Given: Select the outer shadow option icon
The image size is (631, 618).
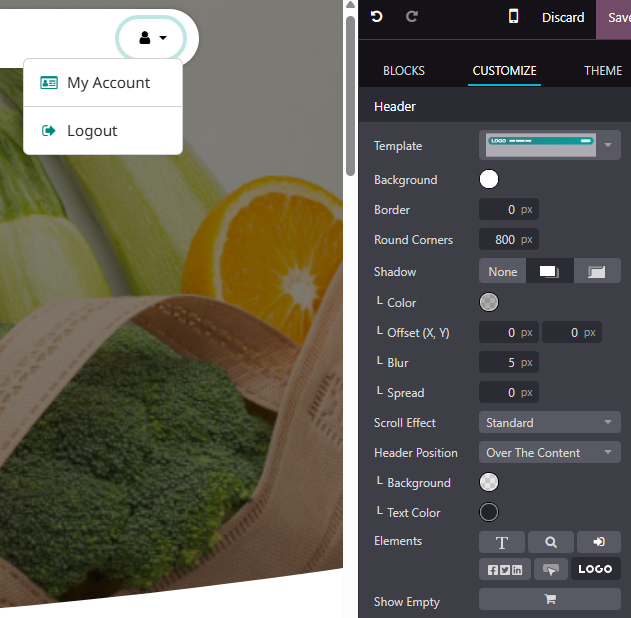Looking at the screenshot, I should (x=549, y=272).
